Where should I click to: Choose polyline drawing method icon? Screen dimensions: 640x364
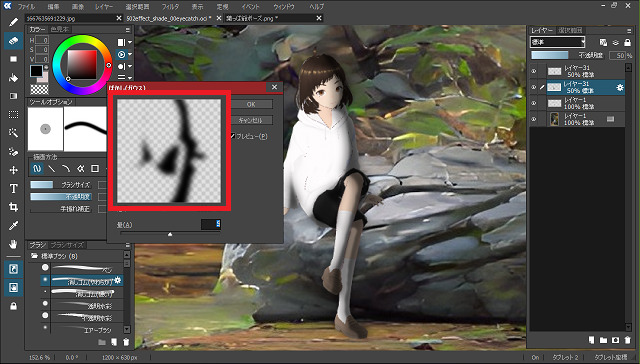tap(80, 168)
